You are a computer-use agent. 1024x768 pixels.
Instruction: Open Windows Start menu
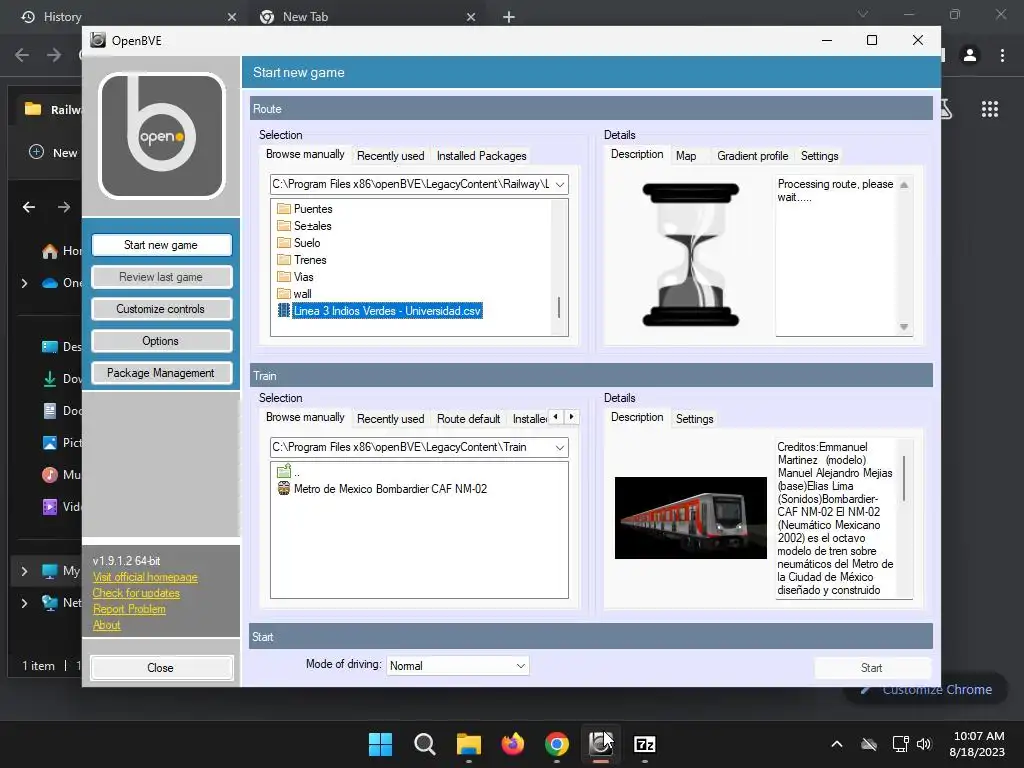tap(380, 744)
